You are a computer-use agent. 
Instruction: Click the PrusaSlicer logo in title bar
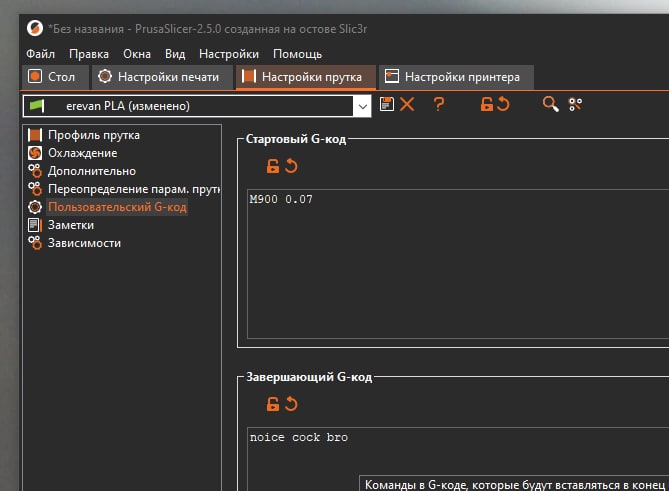[35, 29]
